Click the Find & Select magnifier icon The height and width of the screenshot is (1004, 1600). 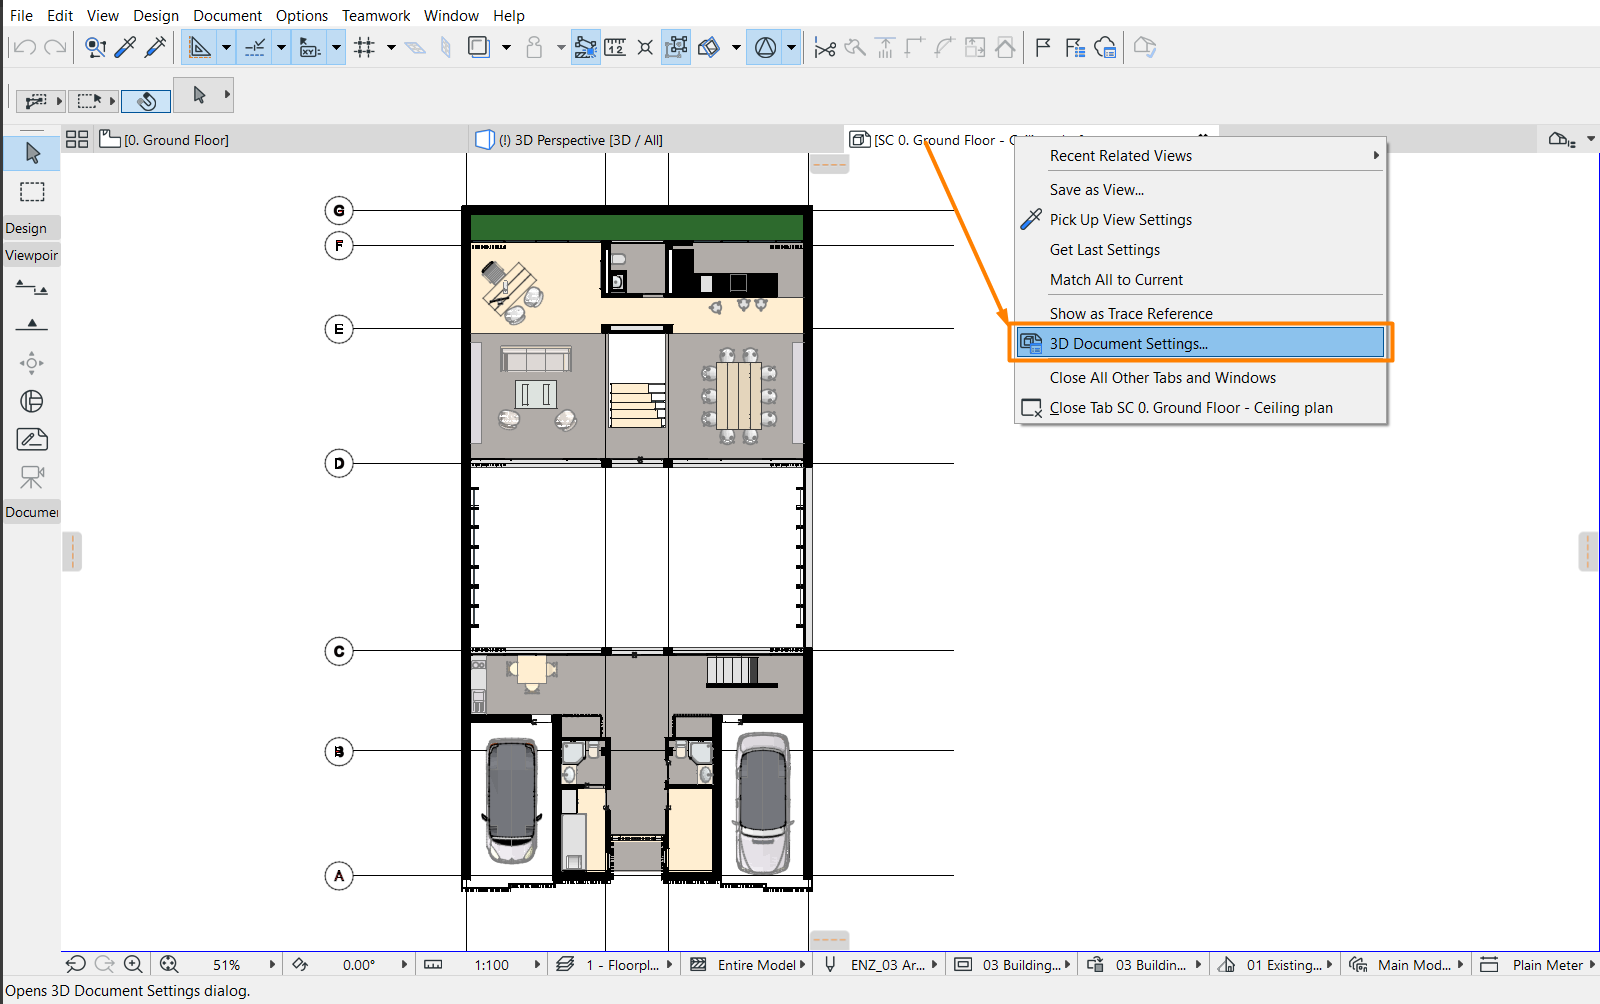click(95, 46)
